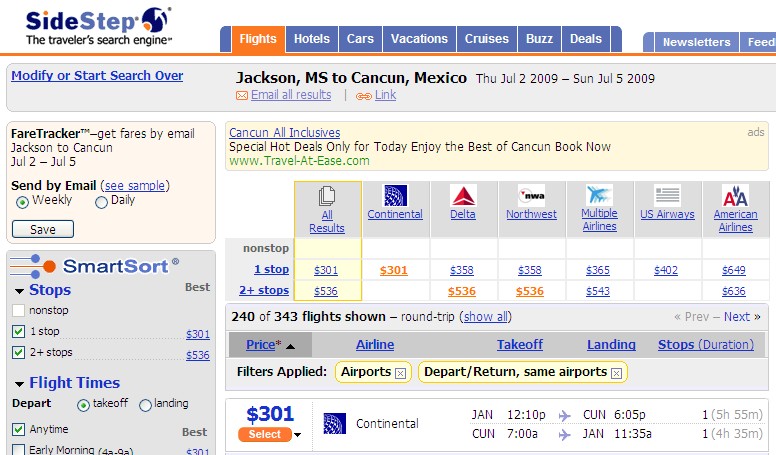776x455 pixels.
Task: Choose the landing radio option
Action: point(145,405)
